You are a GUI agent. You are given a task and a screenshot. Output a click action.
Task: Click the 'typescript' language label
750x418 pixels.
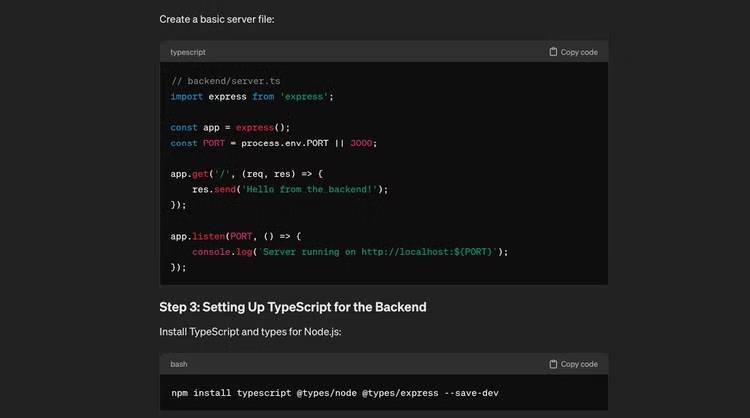188,52
